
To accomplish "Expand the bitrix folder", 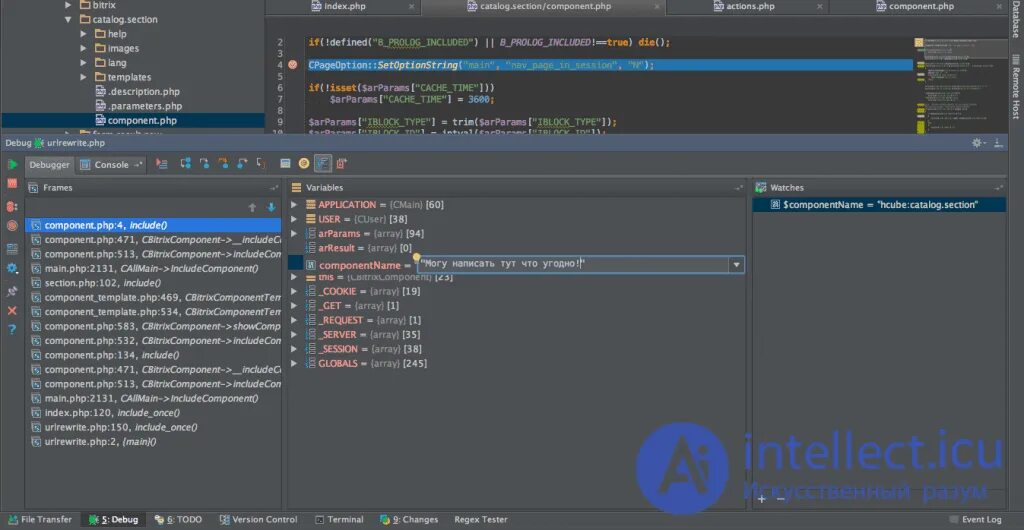I will (69, 5).
